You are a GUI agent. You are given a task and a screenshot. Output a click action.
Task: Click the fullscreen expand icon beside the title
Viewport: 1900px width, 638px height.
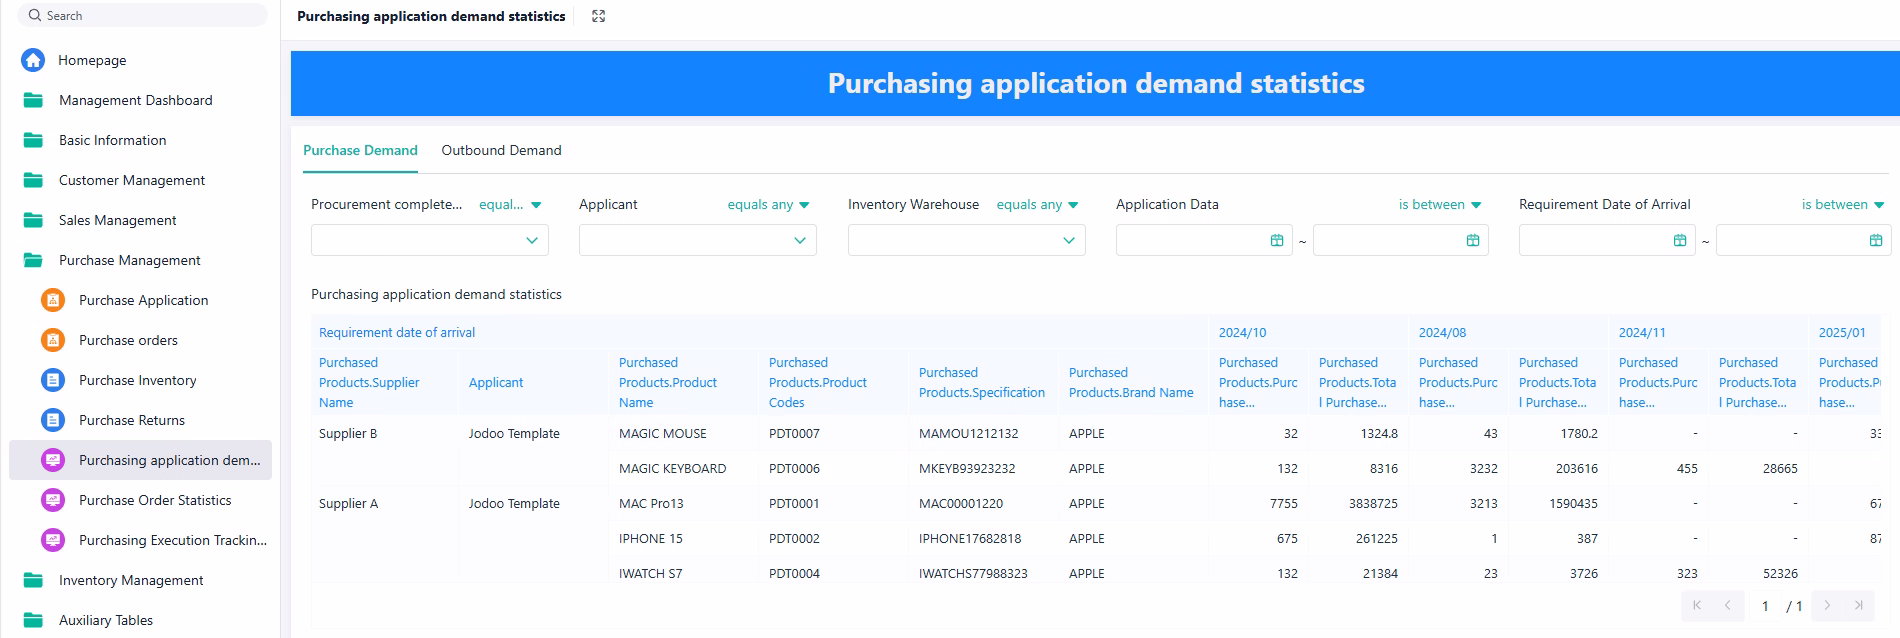point(598,16)
